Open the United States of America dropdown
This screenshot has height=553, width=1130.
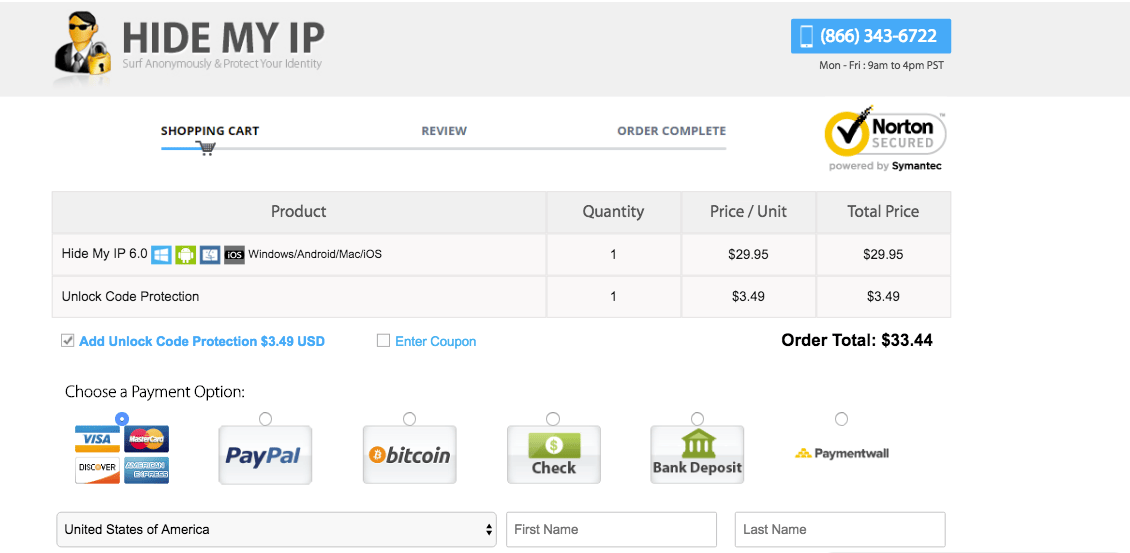click(x=277, y=529)
